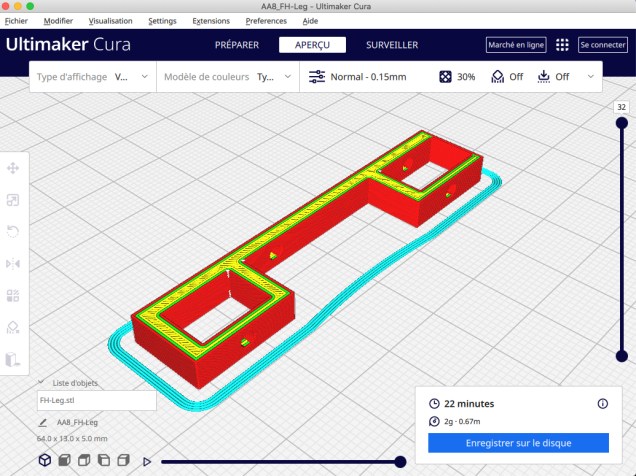Switch to the PRÉPARER tab
Screen dimensions: 636x476
pos(237,45)
